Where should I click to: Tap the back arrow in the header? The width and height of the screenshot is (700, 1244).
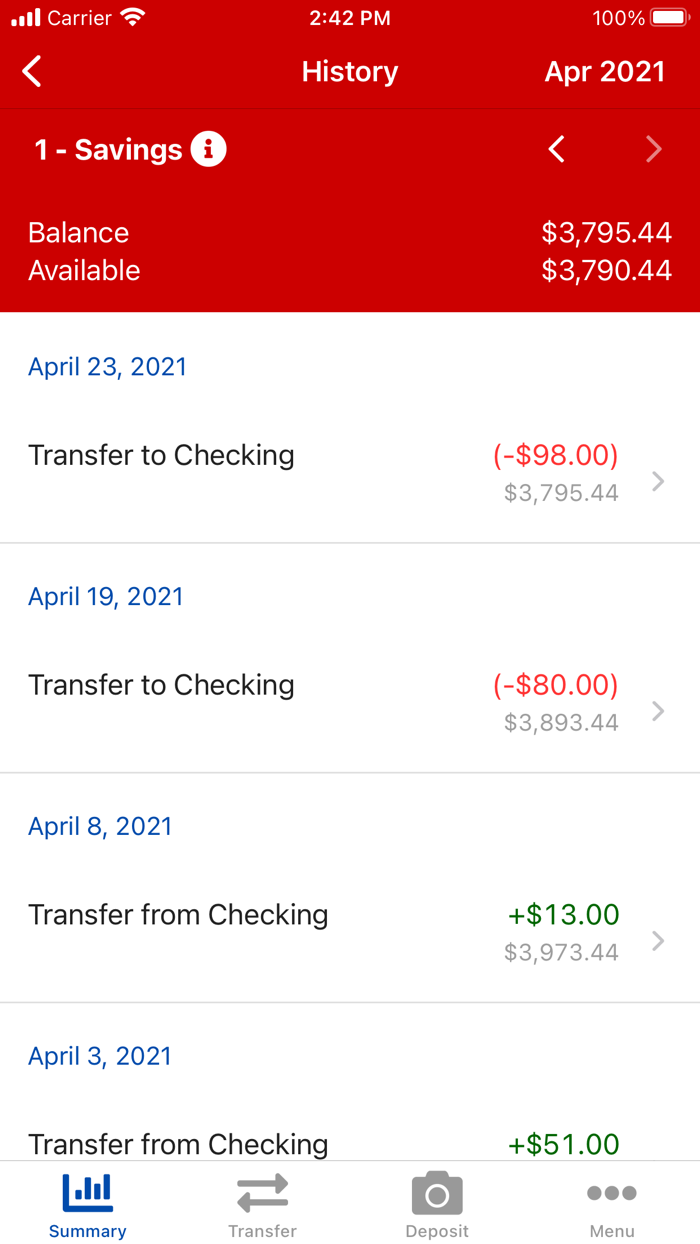[31, 71]
